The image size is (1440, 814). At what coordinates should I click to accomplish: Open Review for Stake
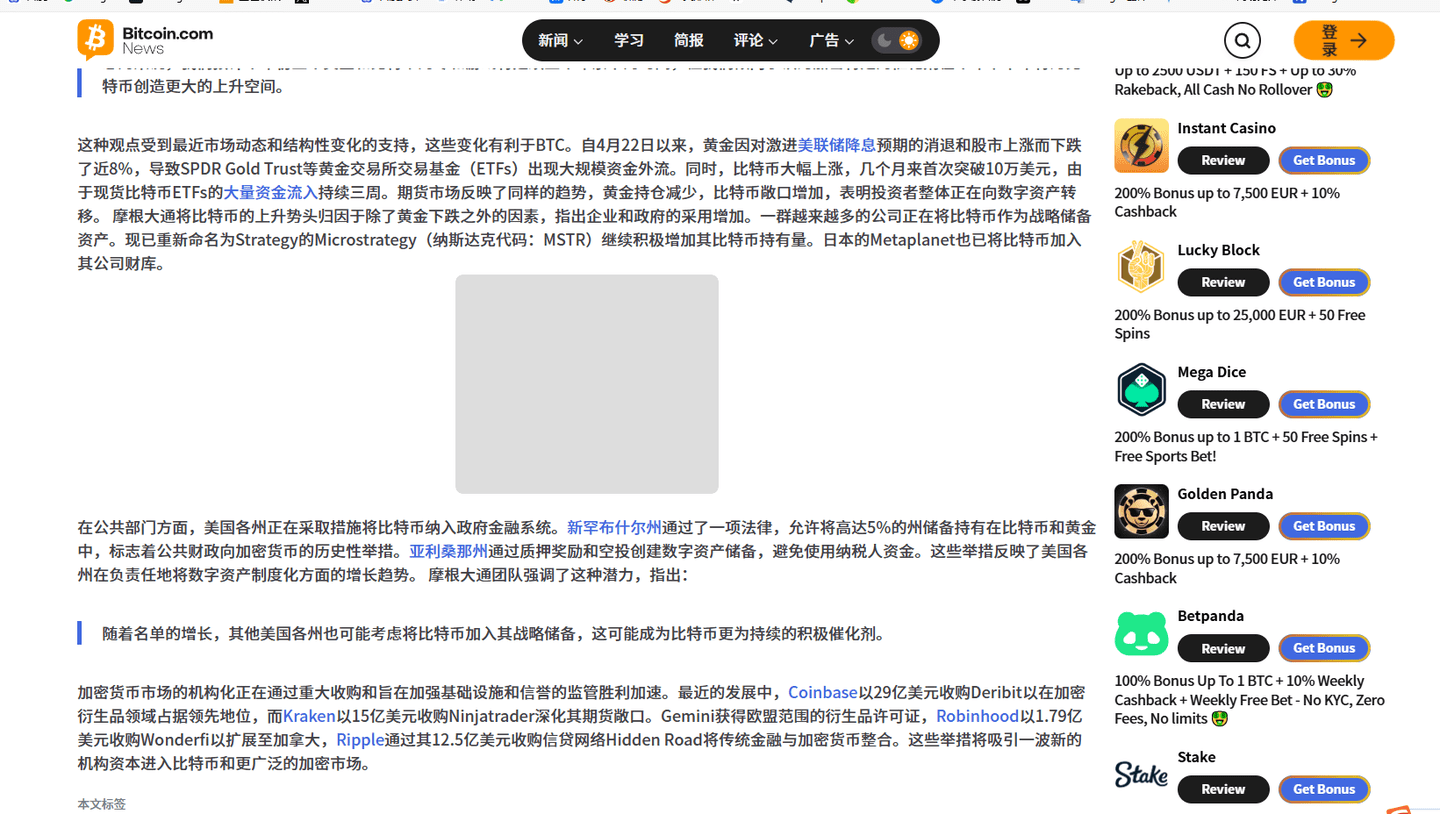1223,789
